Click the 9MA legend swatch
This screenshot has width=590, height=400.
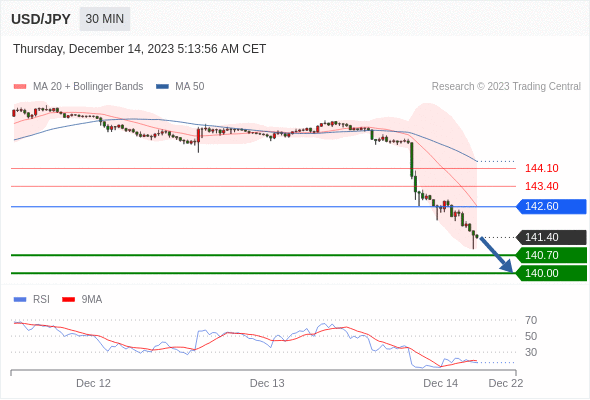pyautogui.click(x=68, y=300)
